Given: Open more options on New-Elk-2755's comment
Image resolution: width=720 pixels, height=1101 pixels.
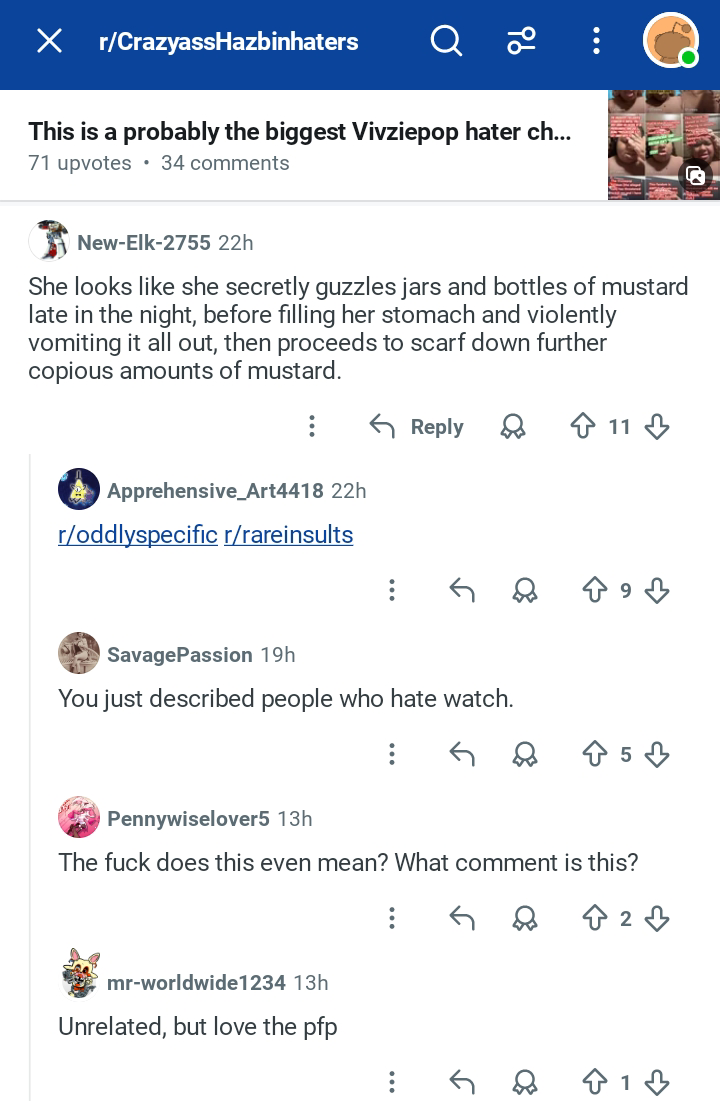Looking at the screenshot, I should pyautogui.click(x=312, y=427).
